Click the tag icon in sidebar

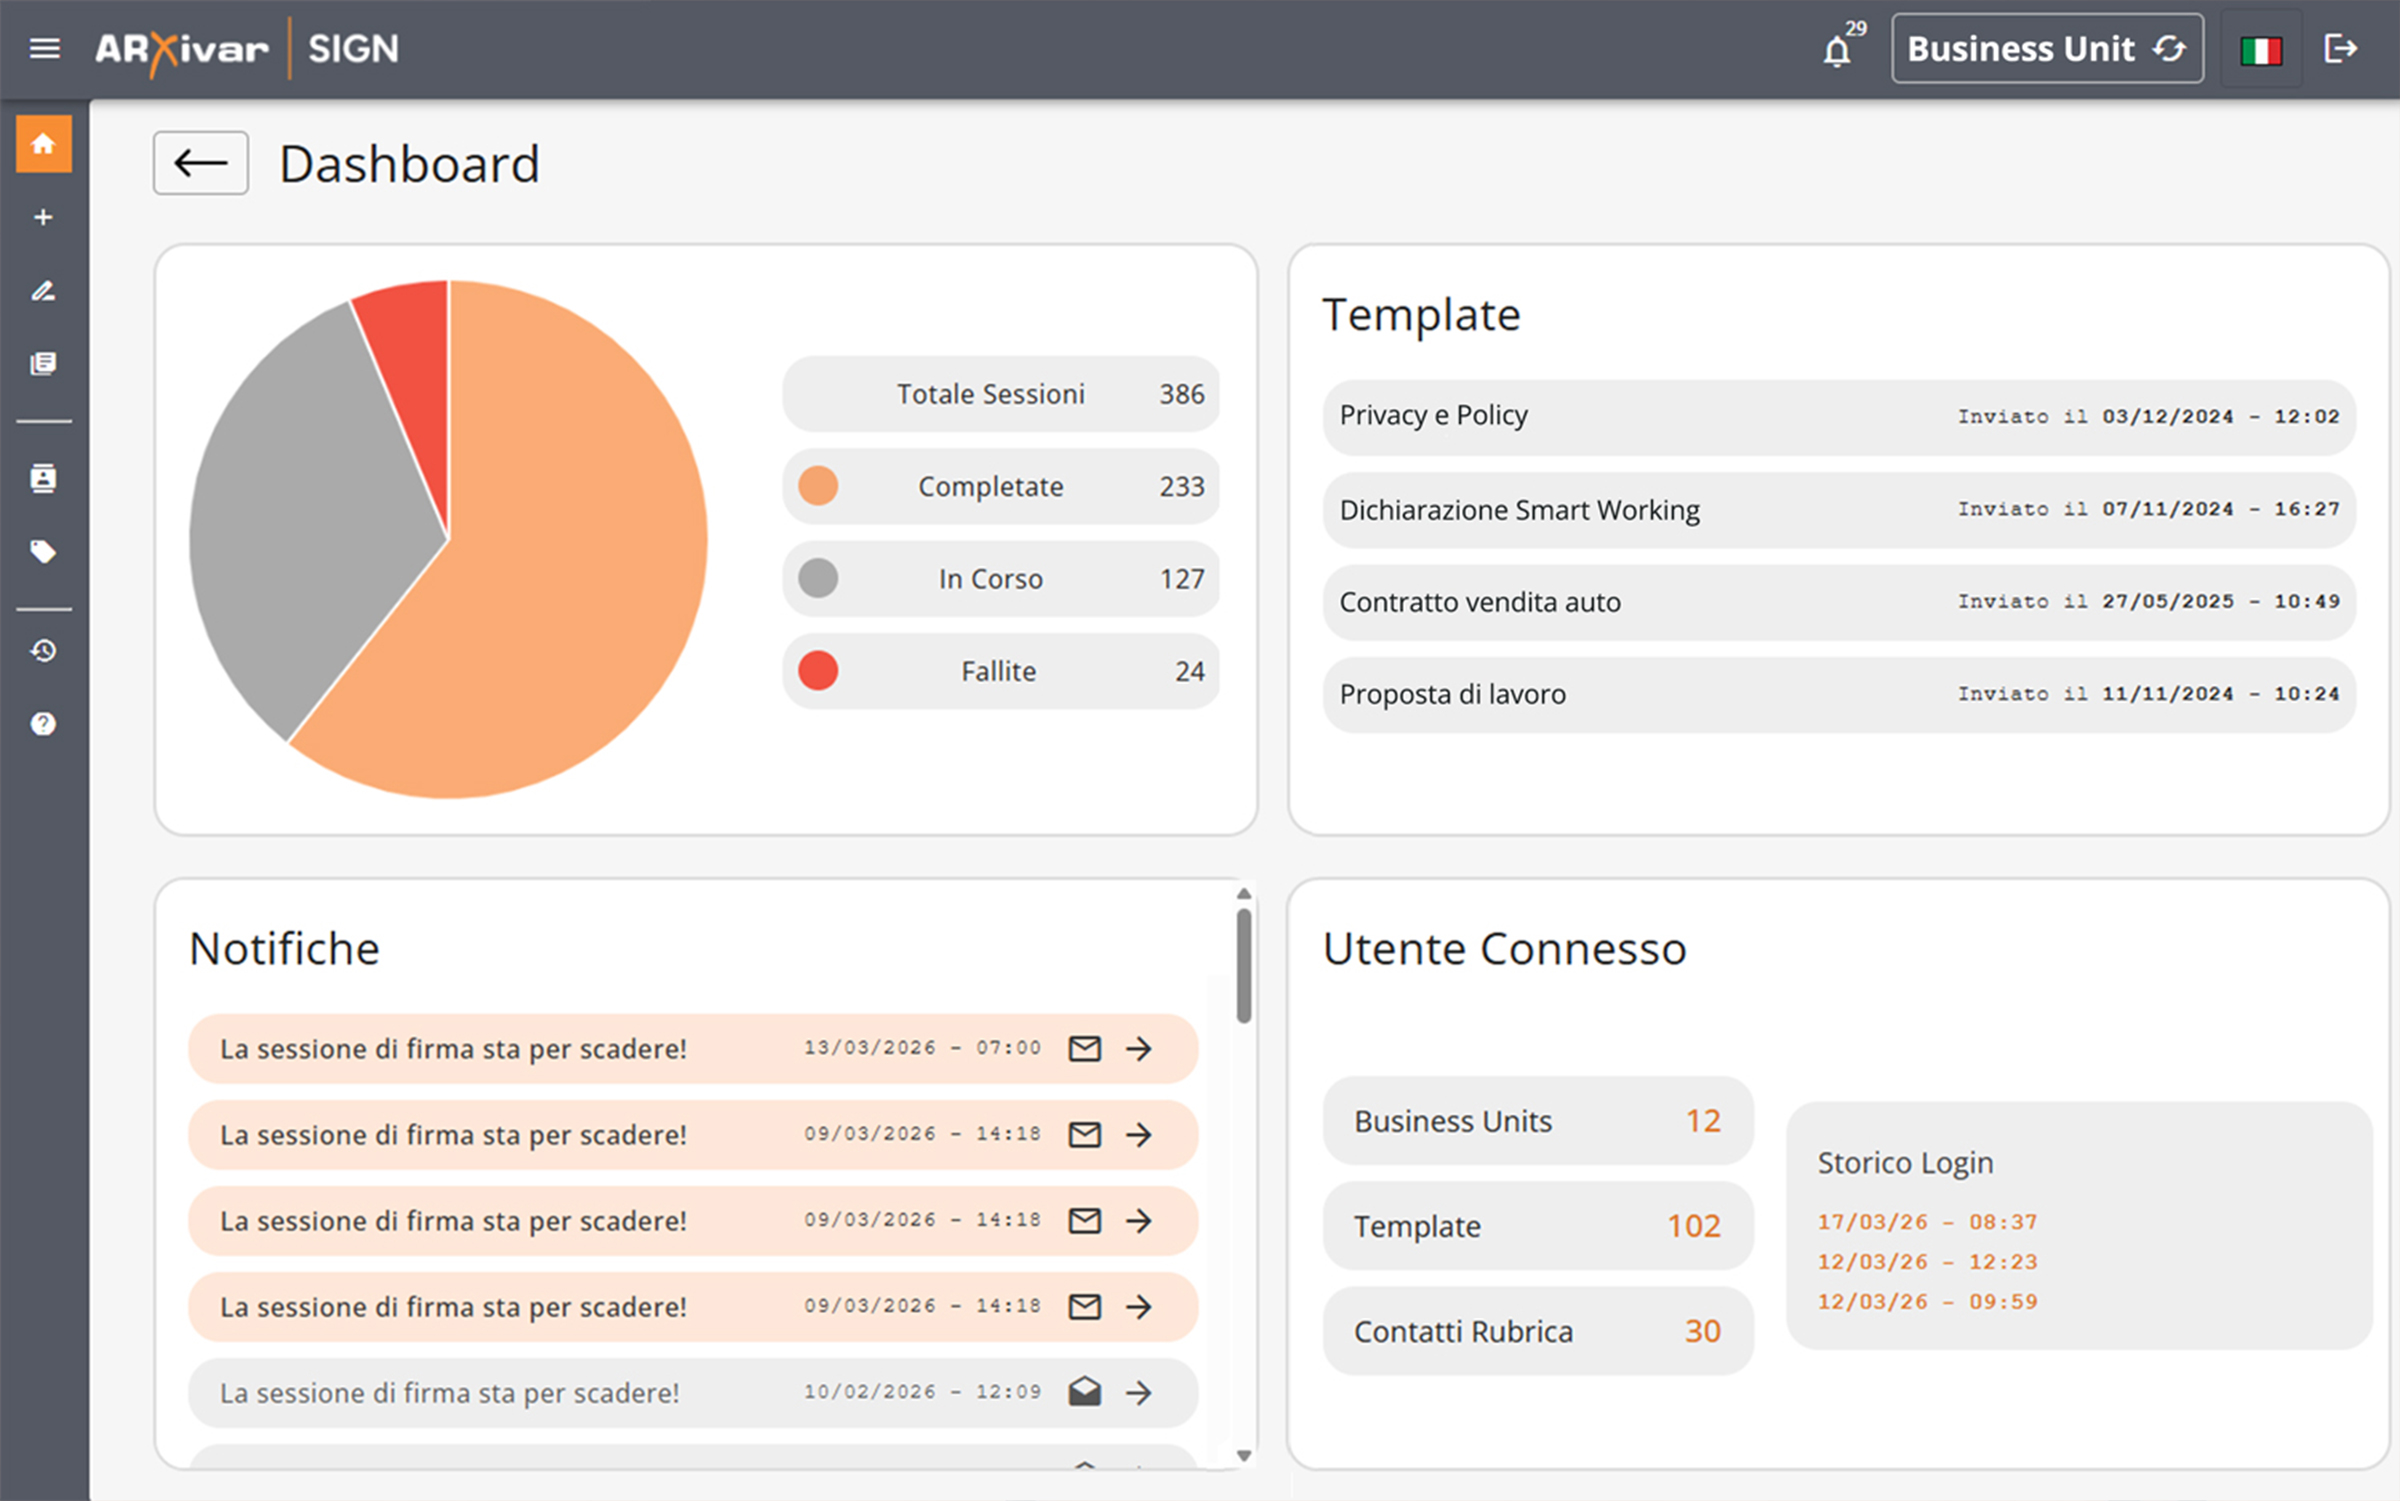pos(43,551)
